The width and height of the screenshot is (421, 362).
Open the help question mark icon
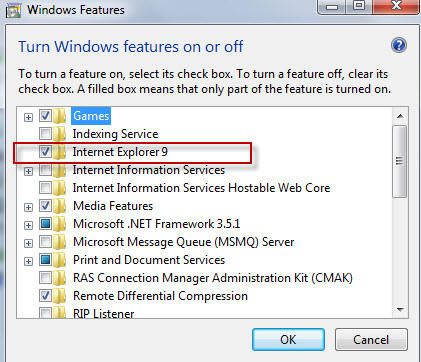point(399,45)
